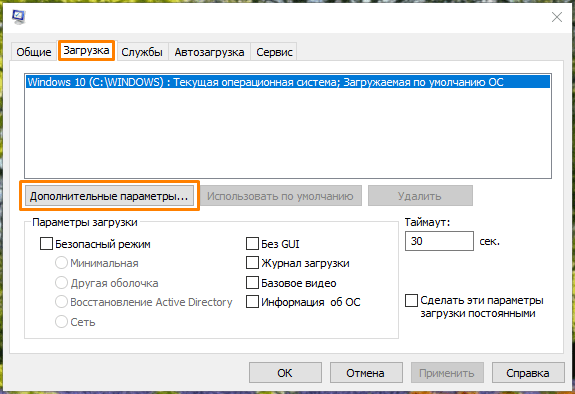The width and height of the screenshot is (575, 394).
Task: Click the Применить button
Action: 447,373
